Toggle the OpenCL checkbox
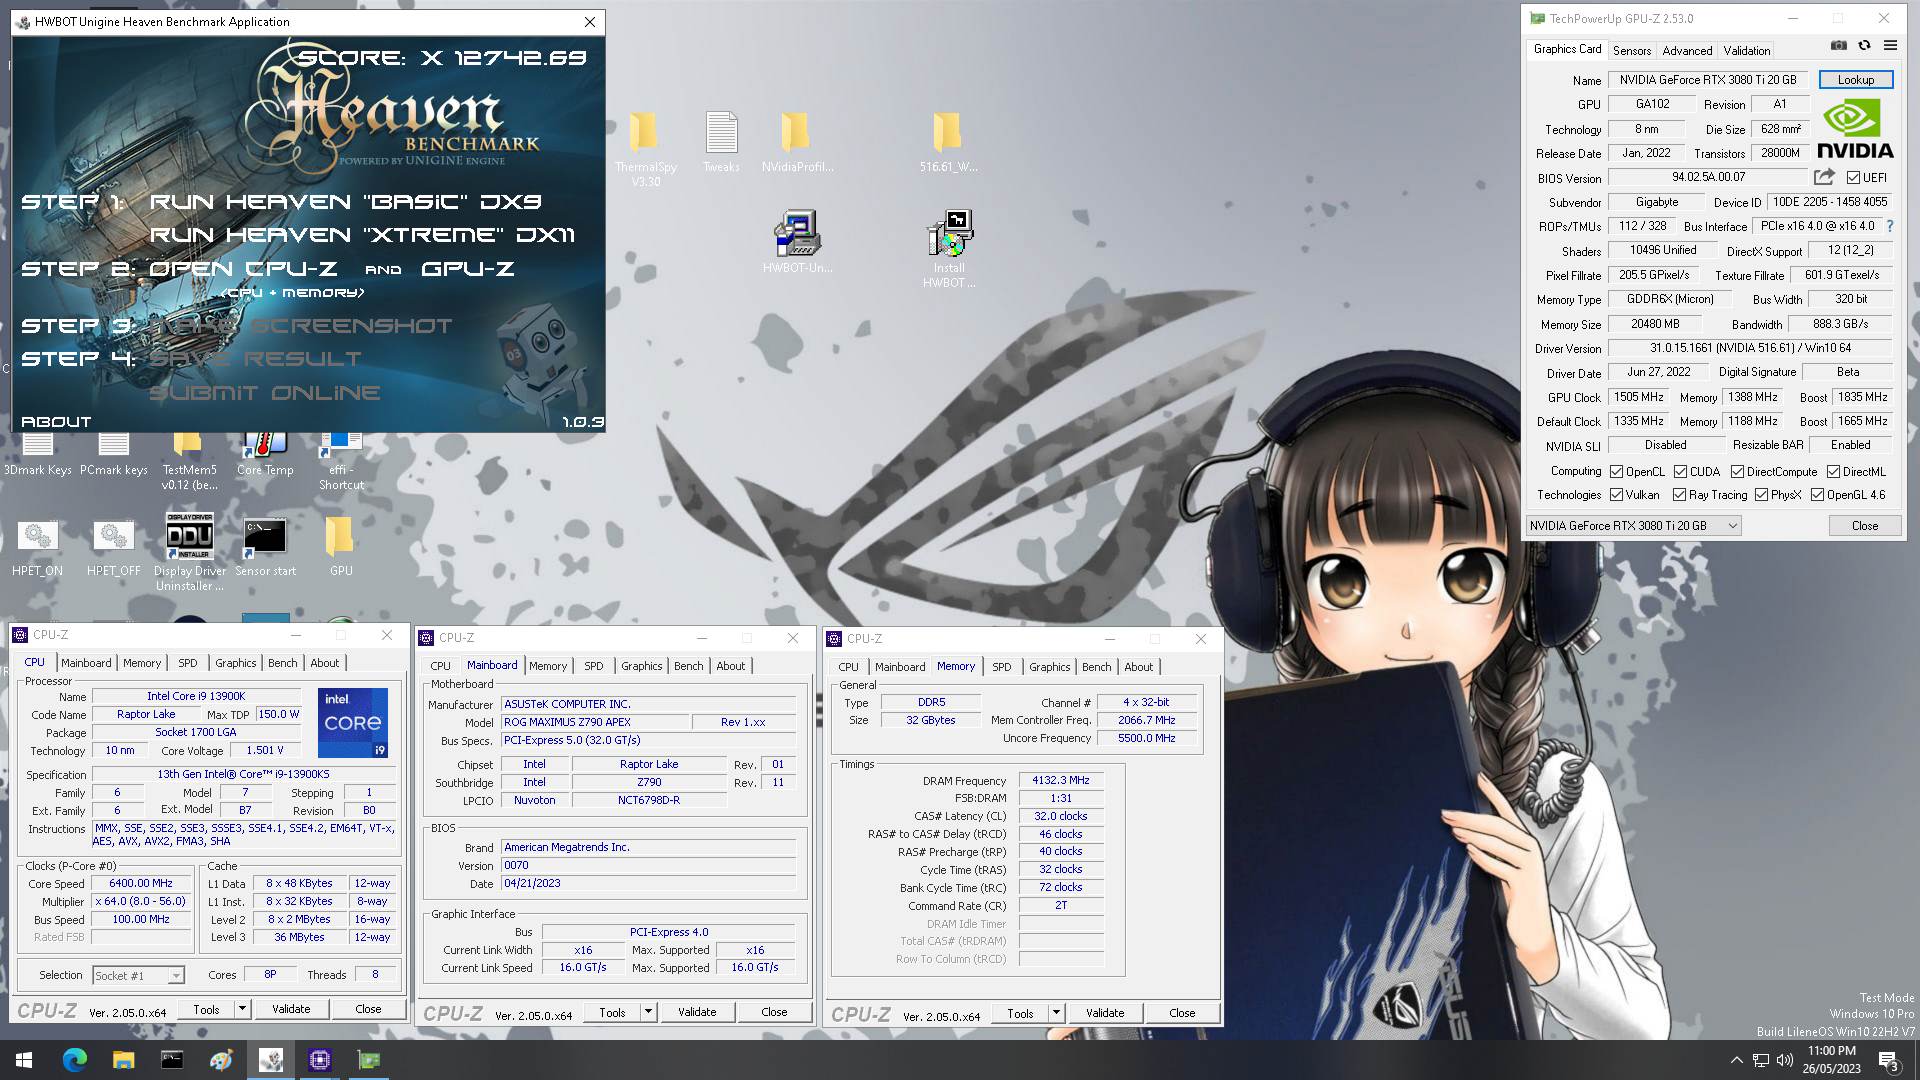 [1616, 471]
